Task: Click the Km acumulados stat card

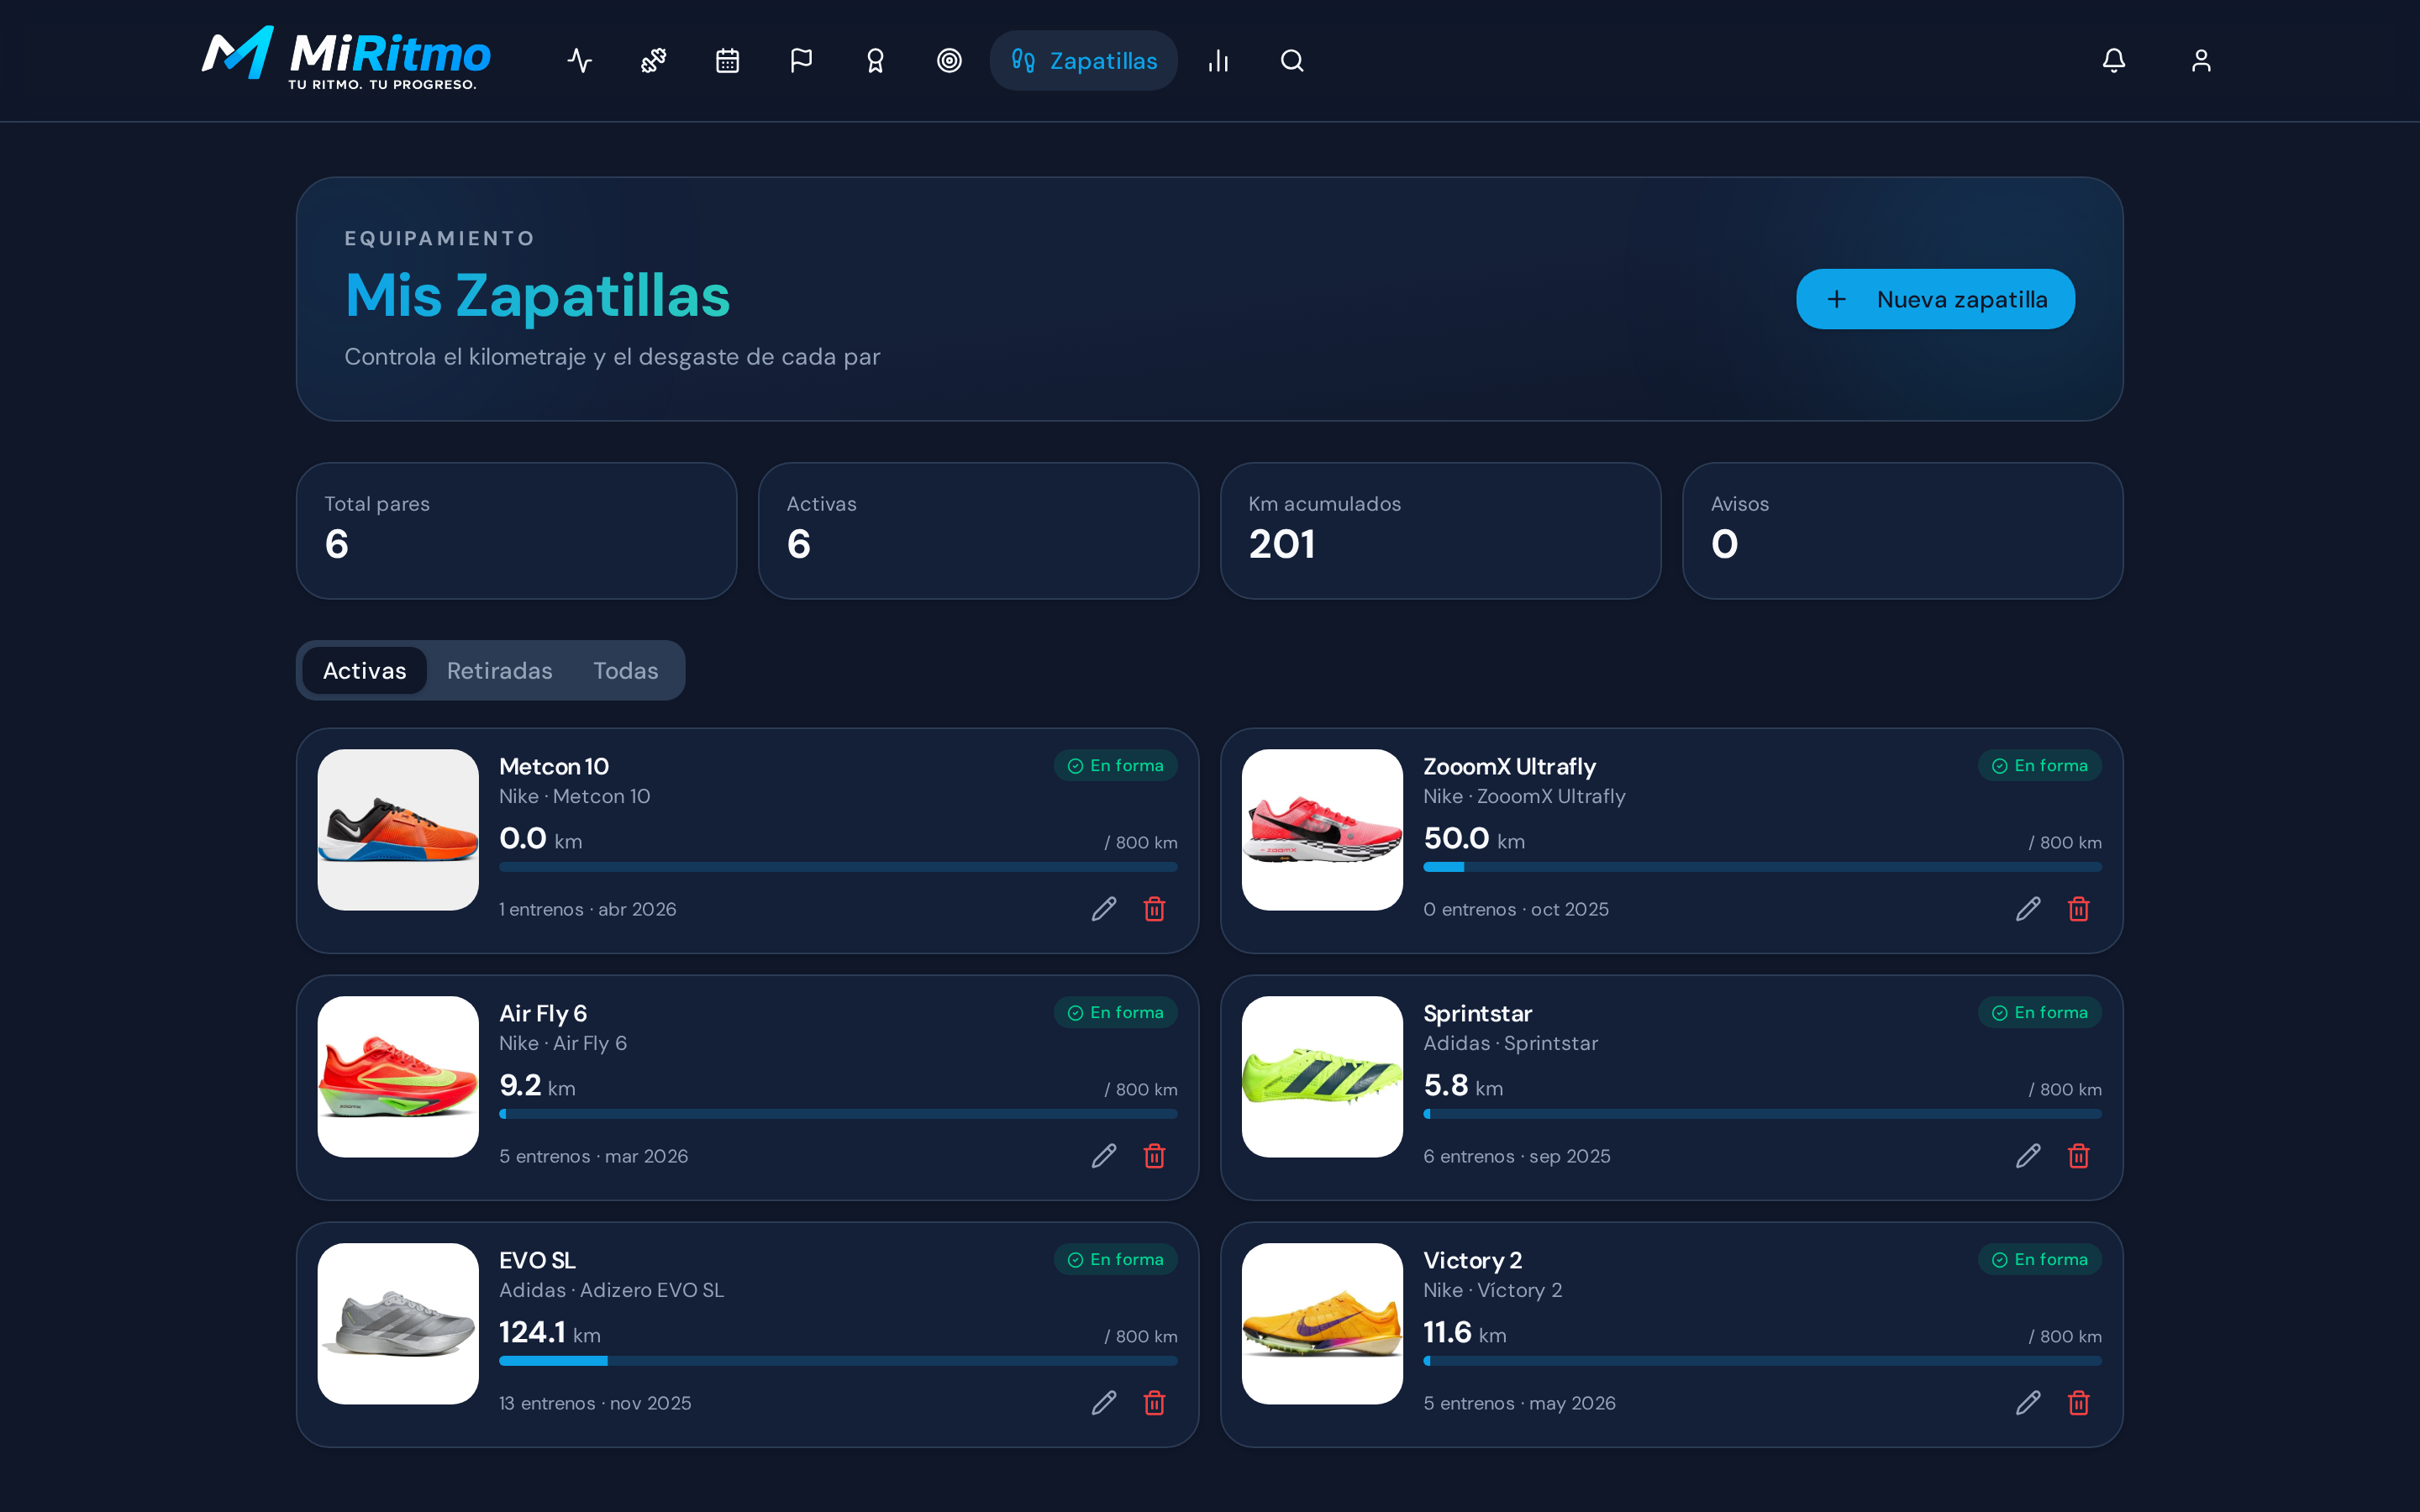Action: [x=1441, y=531]
